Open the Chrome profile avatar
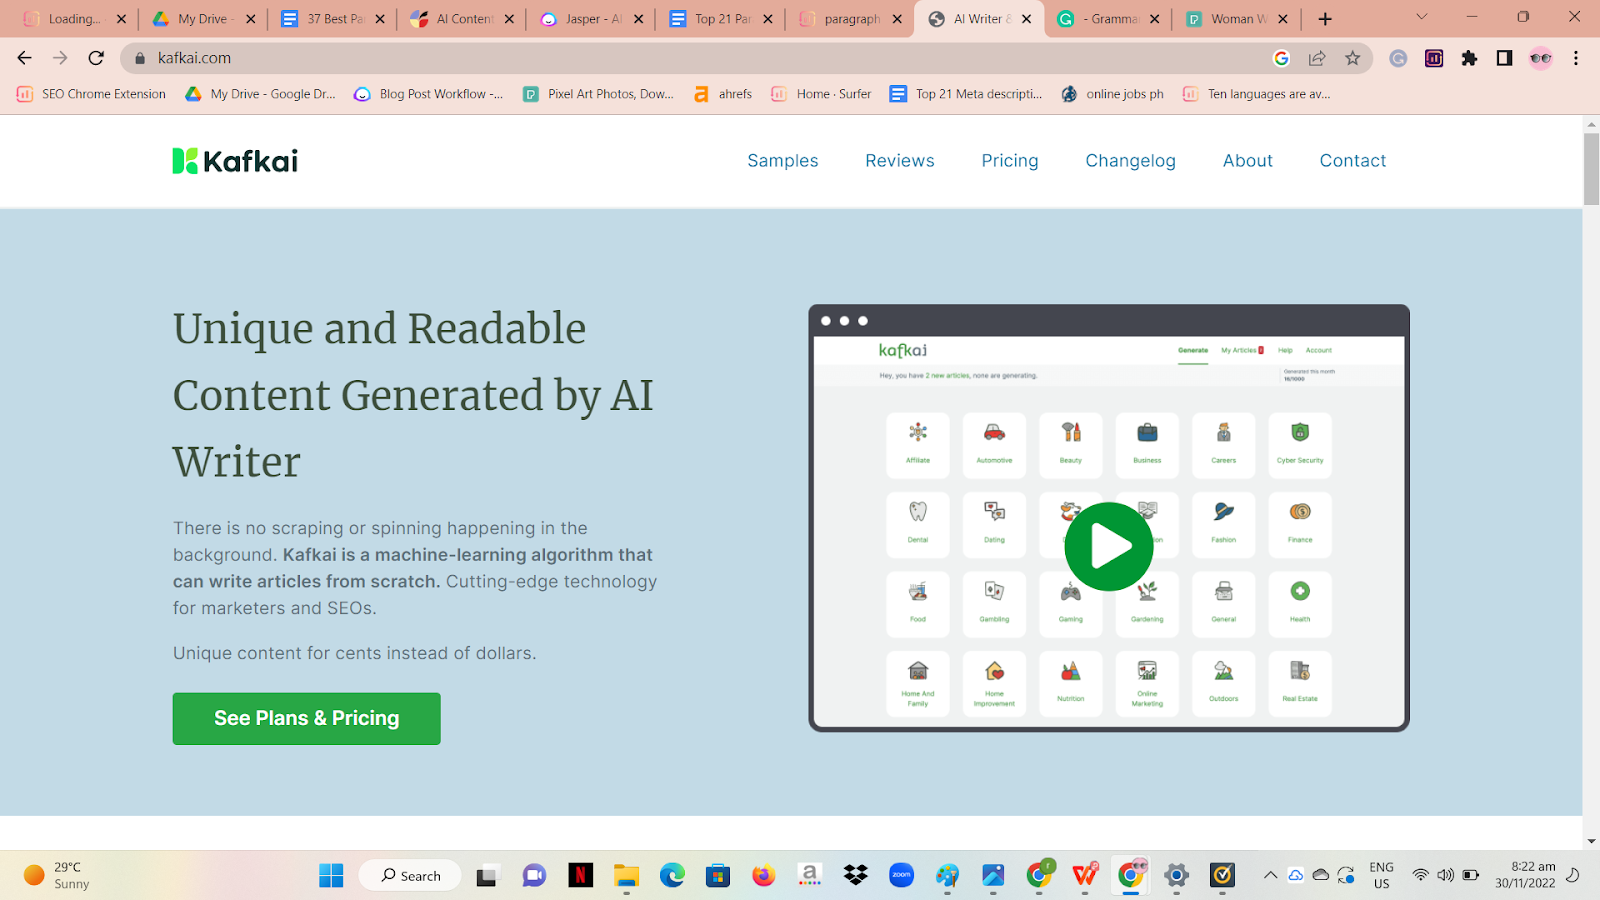Viewport: 1600px width, 900px height. [x=1541, y=58]
